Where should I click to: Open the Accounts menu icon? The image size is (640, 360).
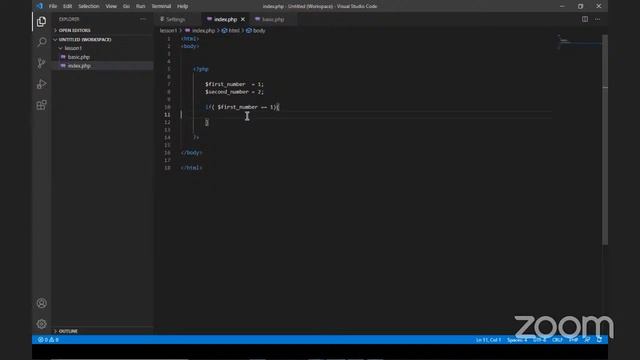point(41,303)
